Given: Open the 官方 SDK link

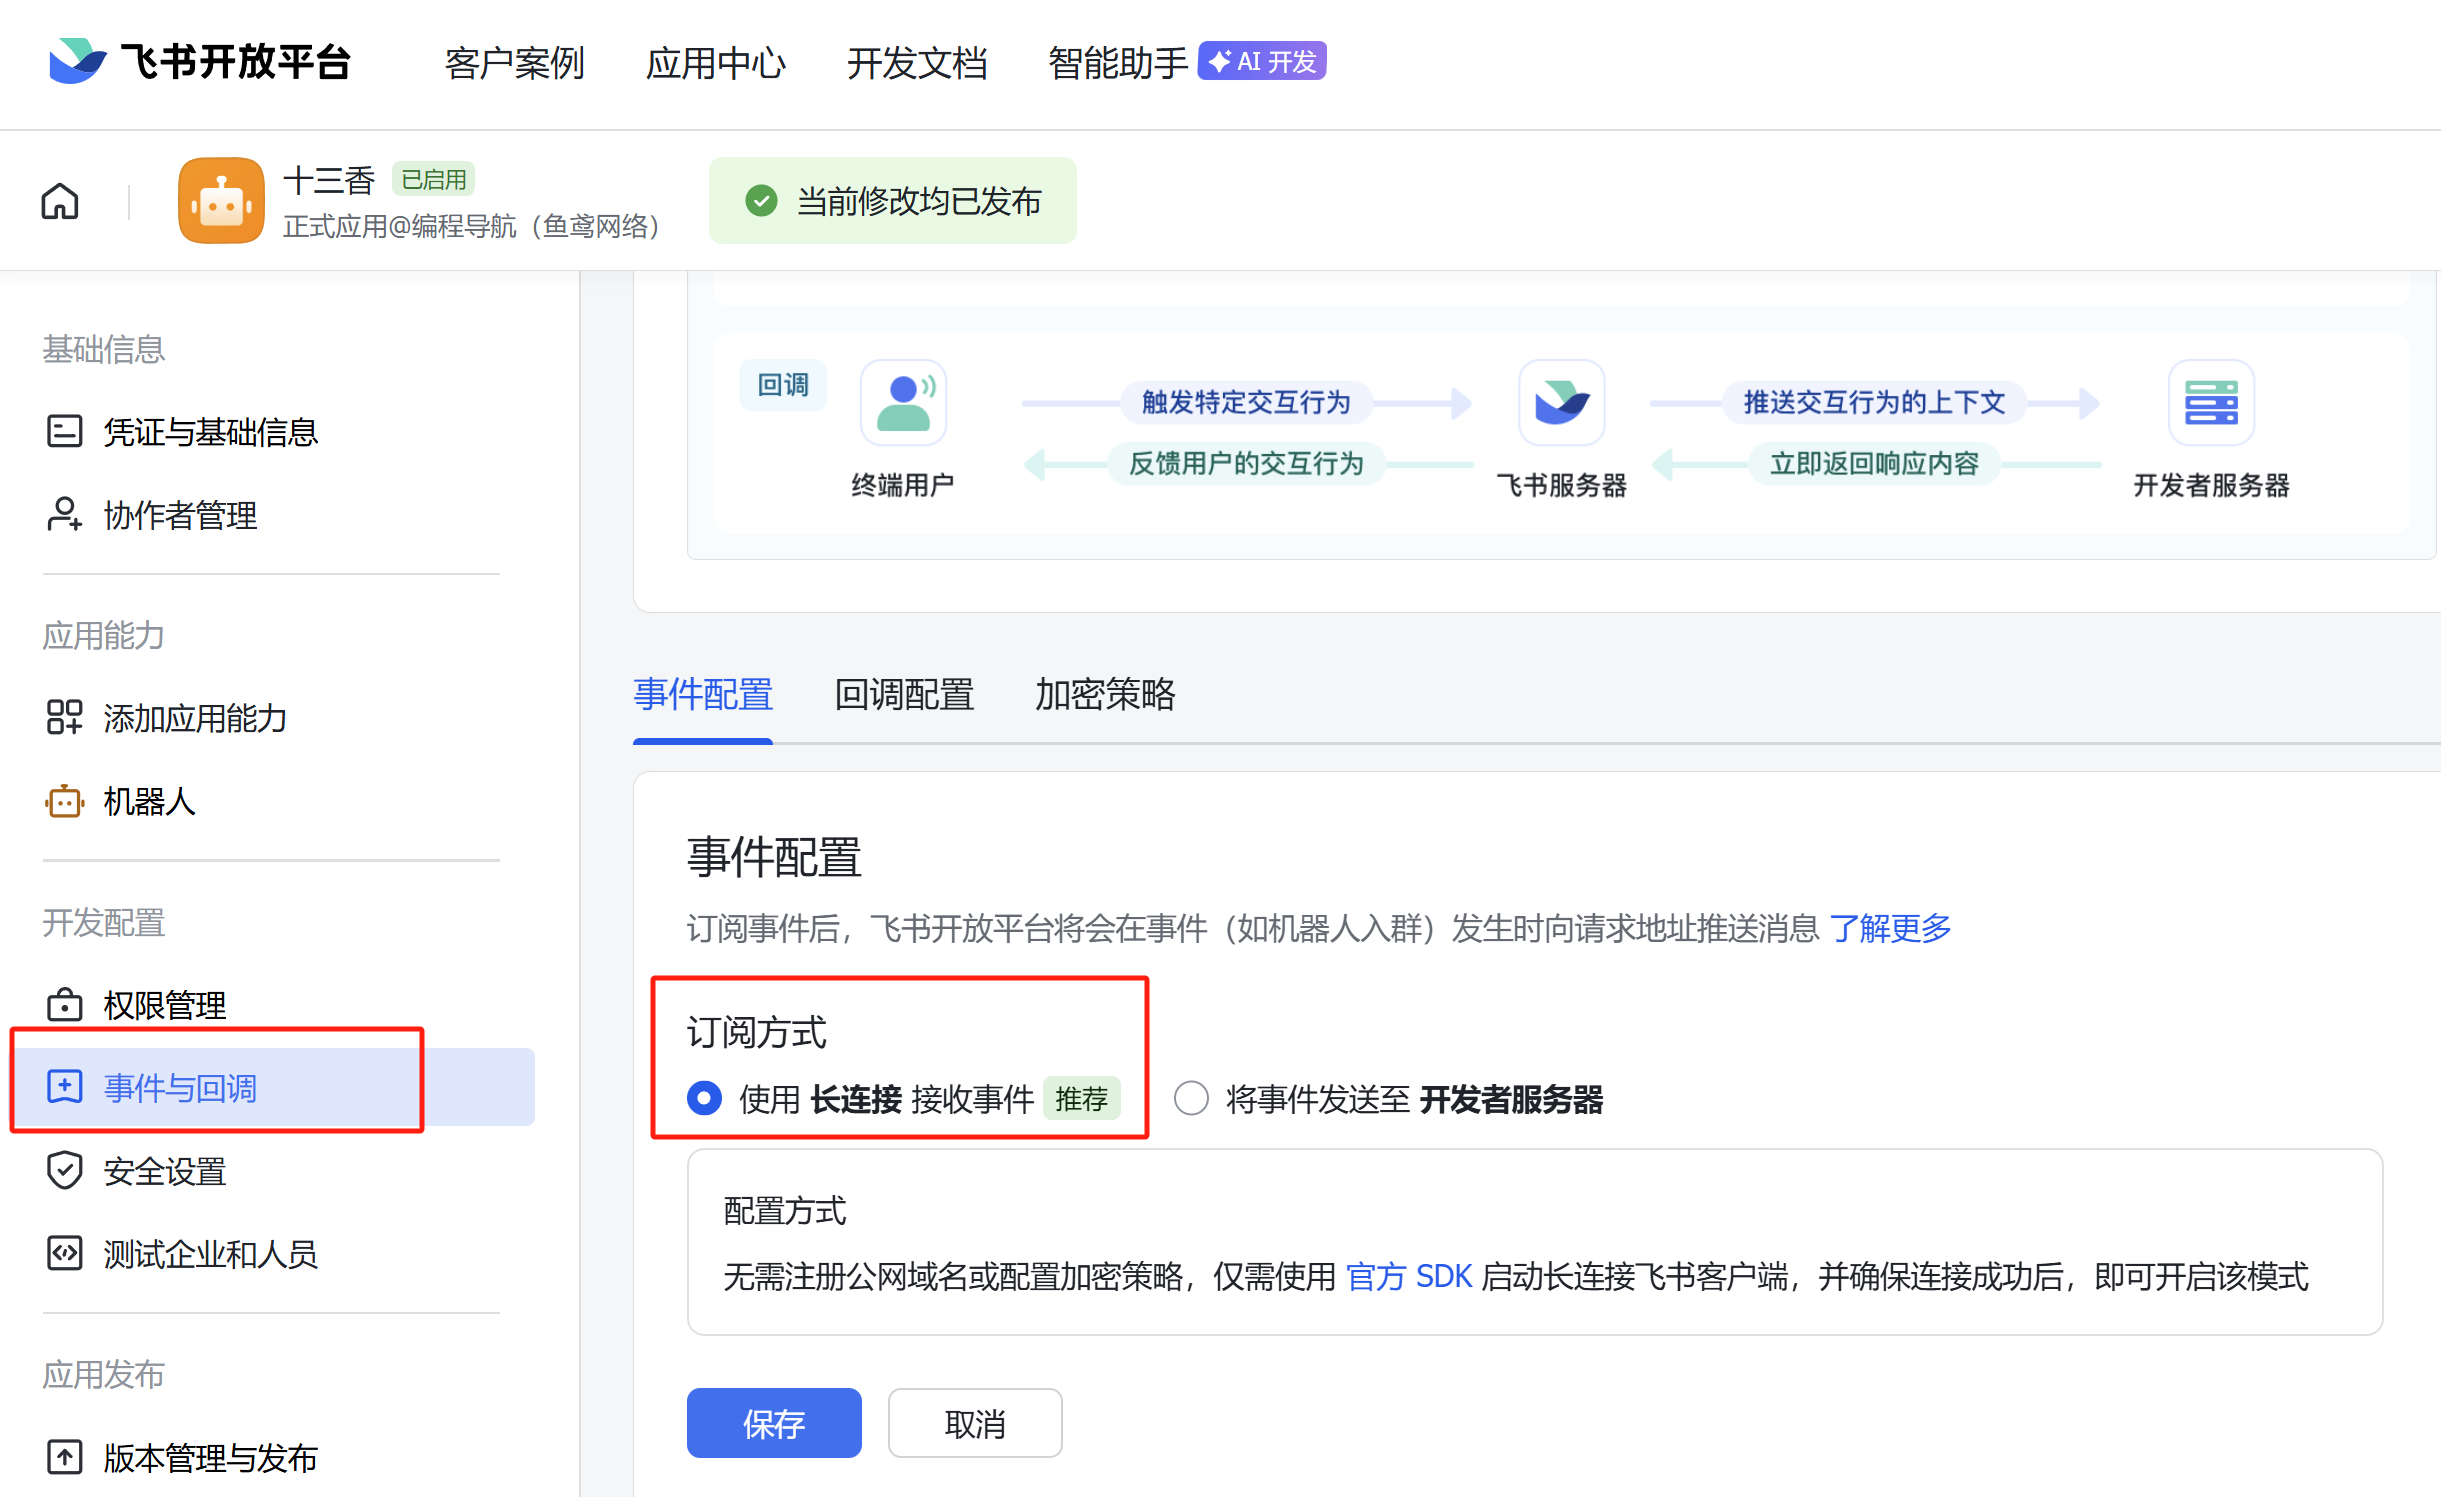Looking at the screenshot, I should coord(1408,1277).
